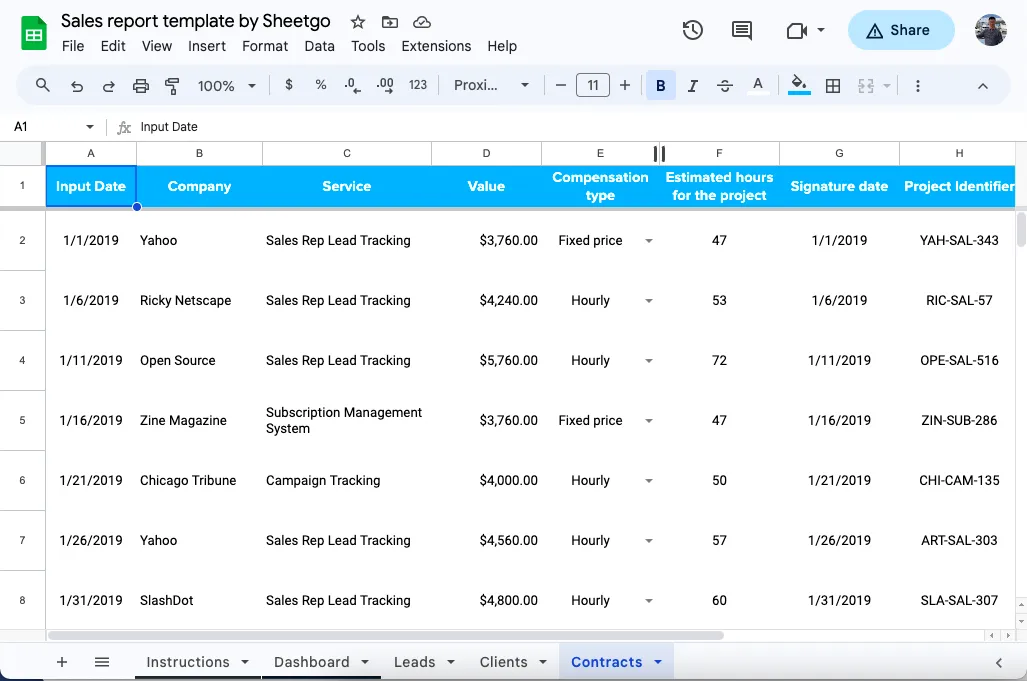Image resolution: width=1027 pixels, height=681 pixels.
Task: Choose text color
Action: [758, 86]
